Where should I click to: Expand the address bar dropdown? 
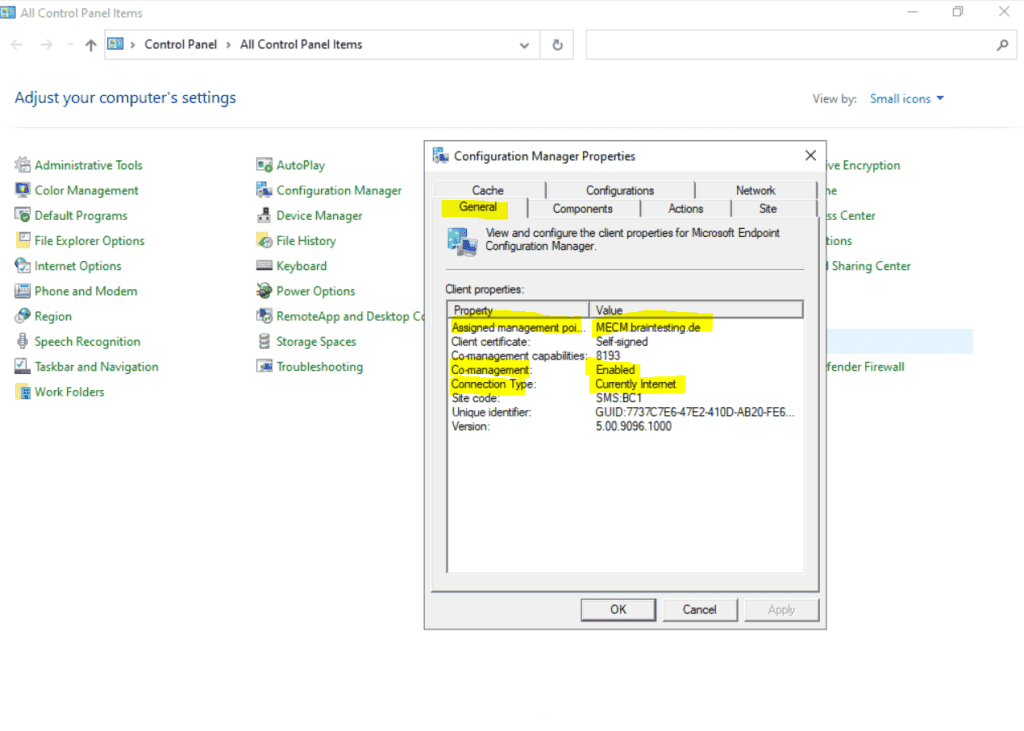tap(524, 44)
